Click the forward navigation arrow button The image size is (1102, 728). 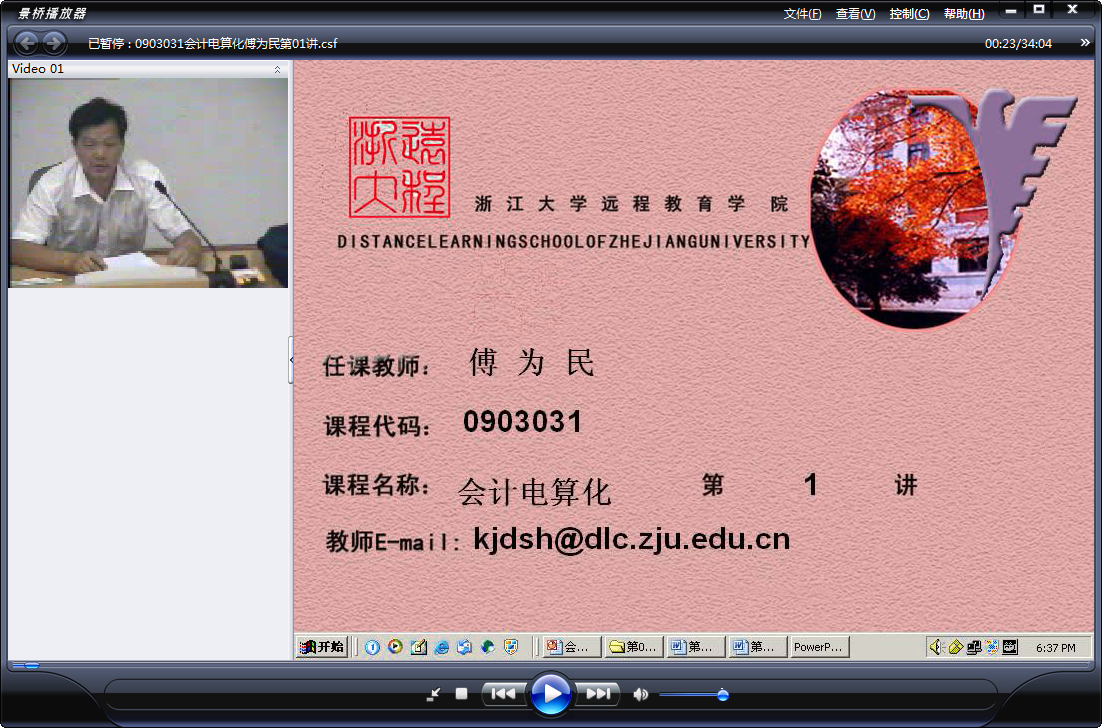pos(54,43)
